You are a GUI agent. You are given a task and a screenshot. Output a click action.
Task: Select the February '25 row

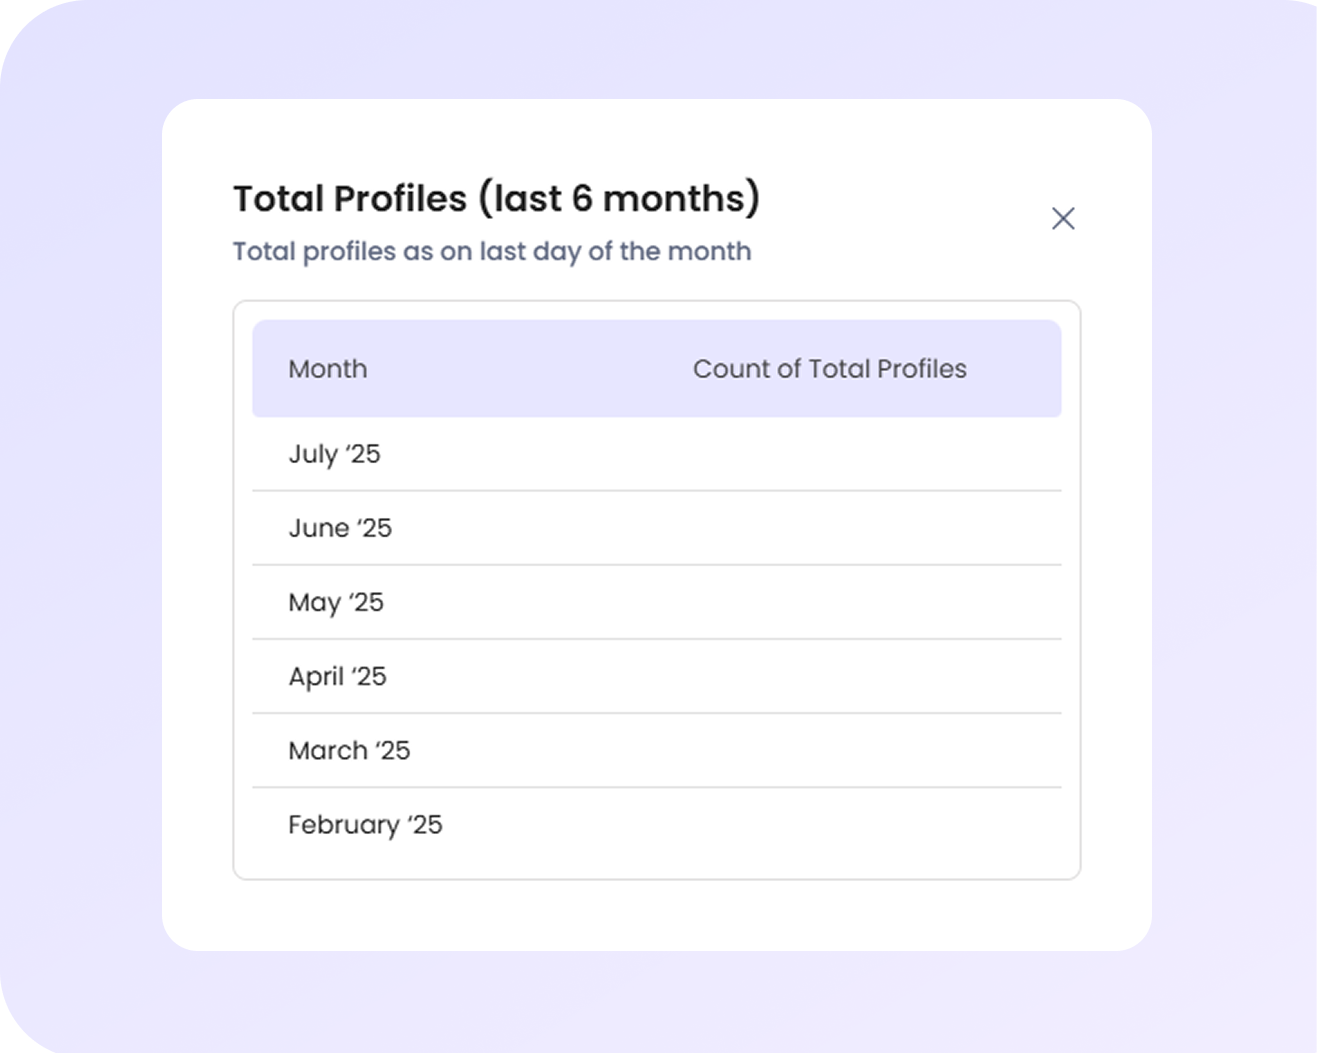(x=656, y=824)
